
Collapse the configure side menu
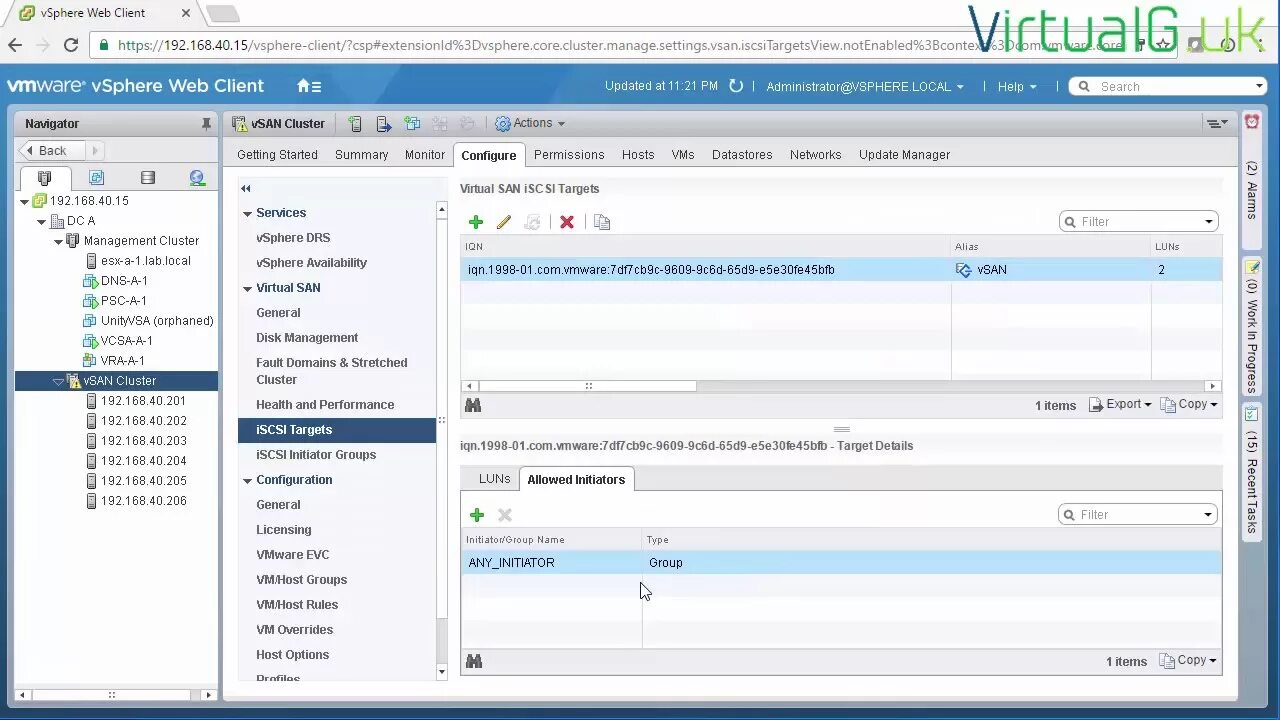click(246, 188)
